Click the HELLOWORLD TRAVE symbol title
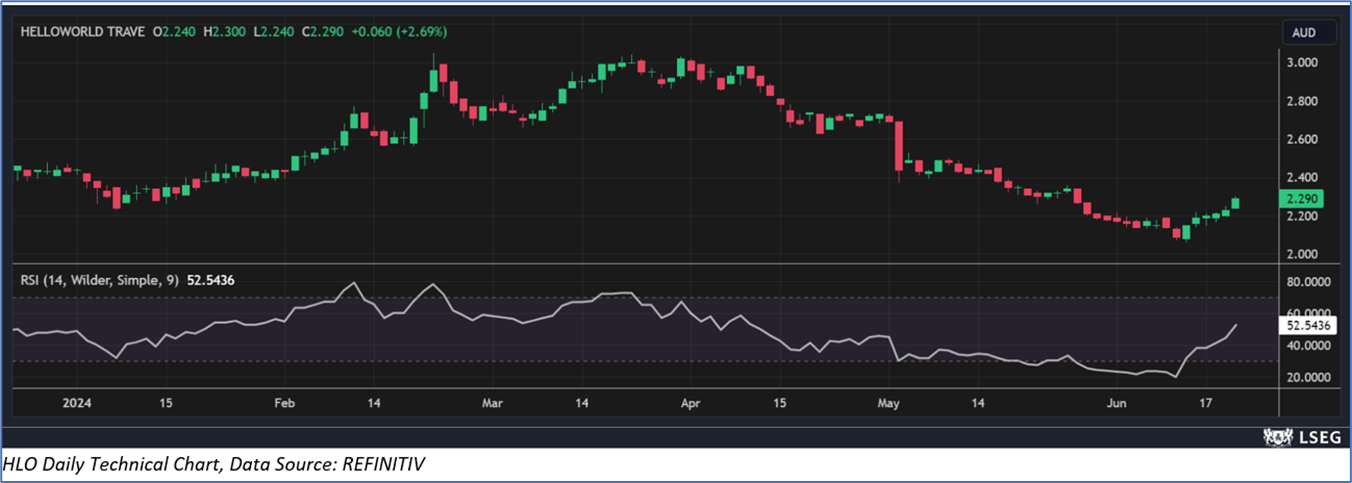This screenshot has width=1352, height=483. [82, 32]
